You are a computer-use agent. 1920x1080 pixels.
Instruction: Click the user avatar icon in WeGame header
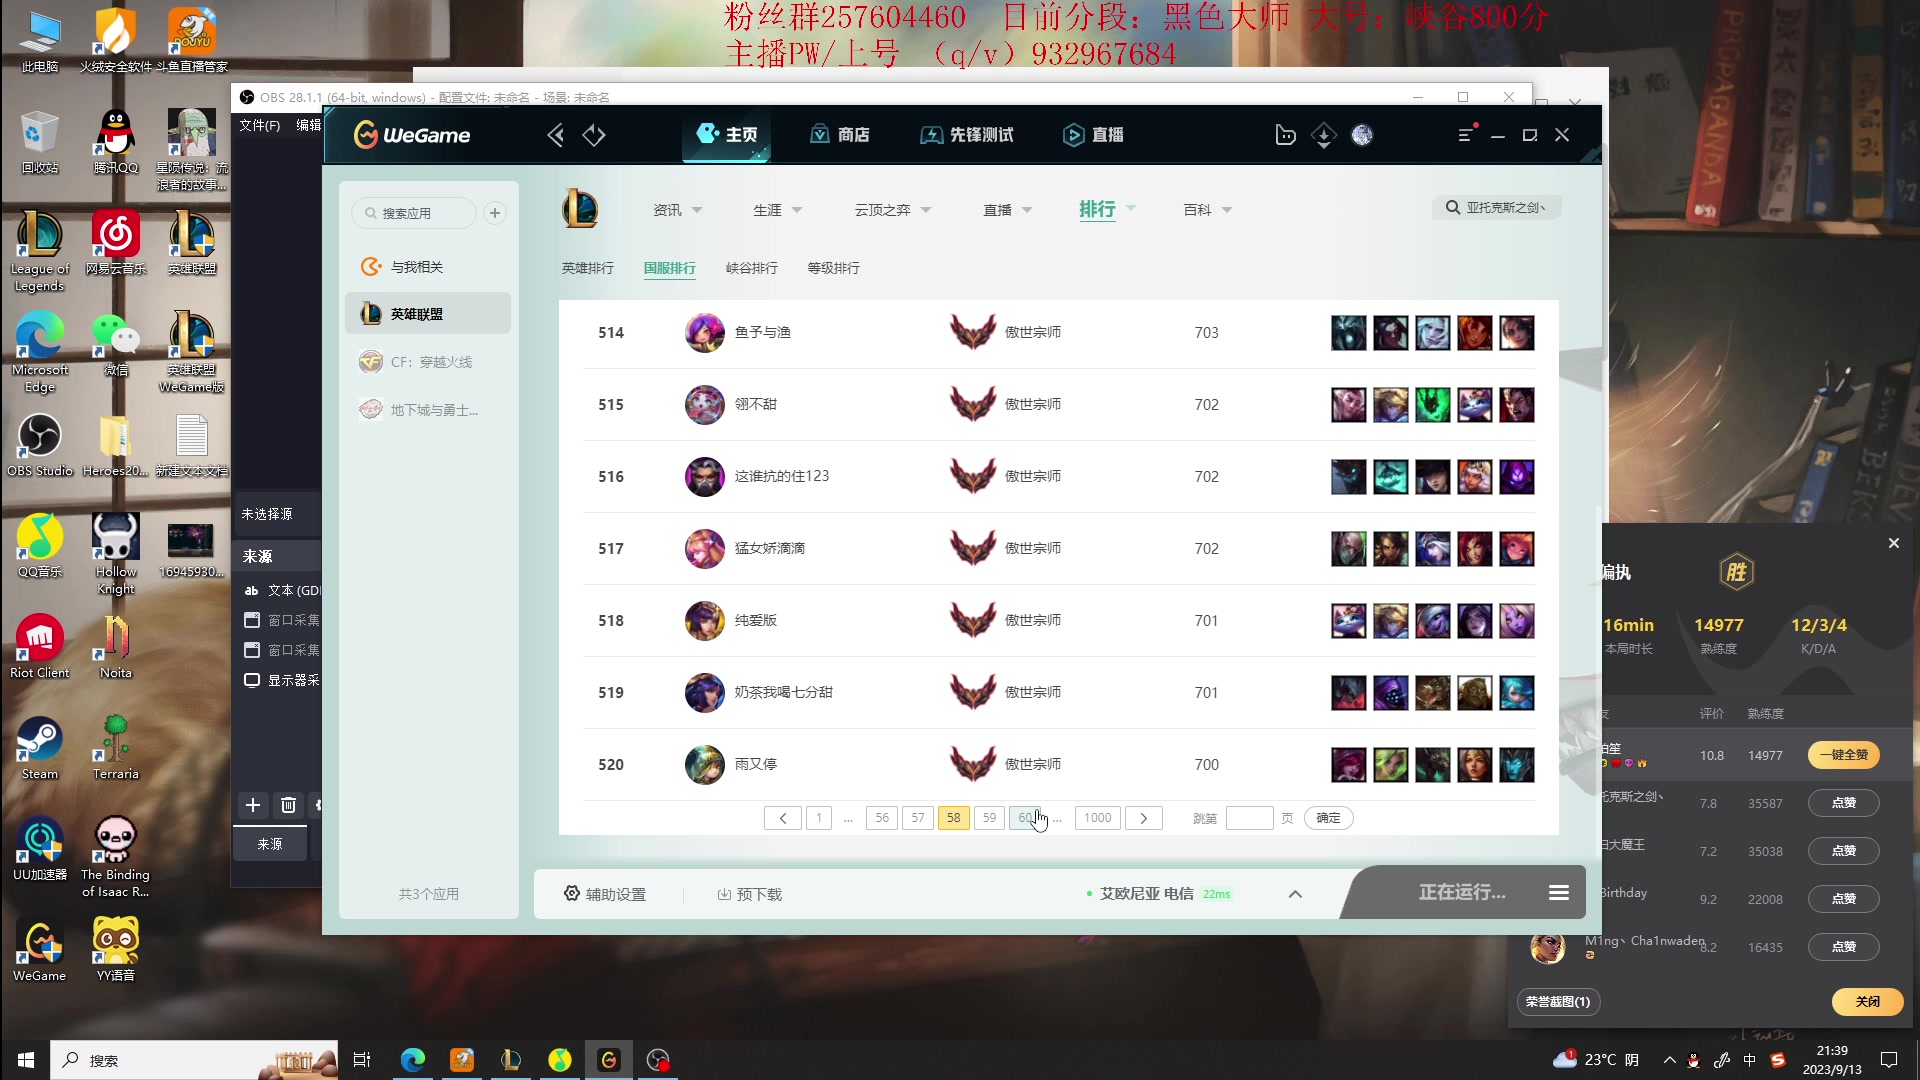1362,135
